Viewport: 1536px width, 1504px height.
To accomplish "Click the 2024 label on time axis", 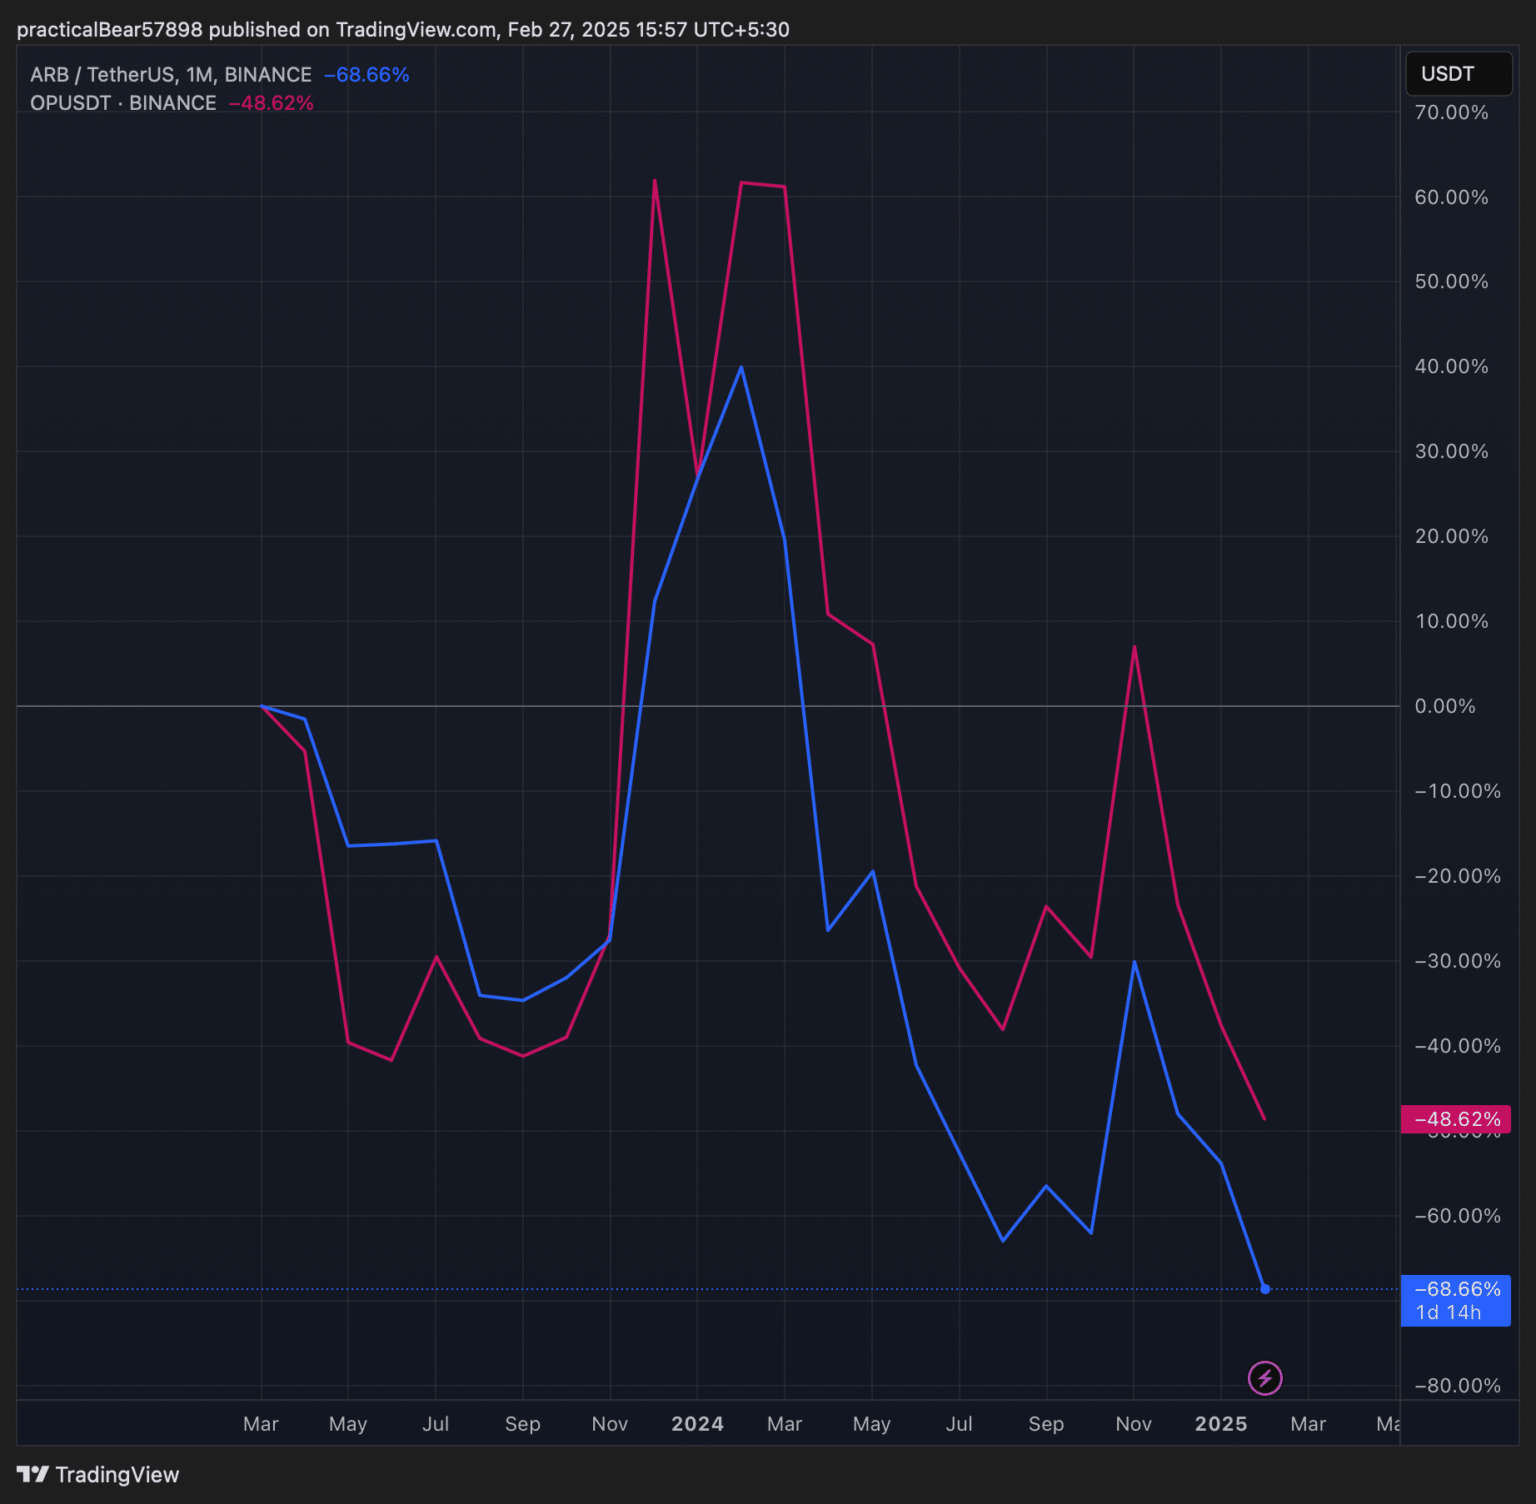I will point(697,1423).
